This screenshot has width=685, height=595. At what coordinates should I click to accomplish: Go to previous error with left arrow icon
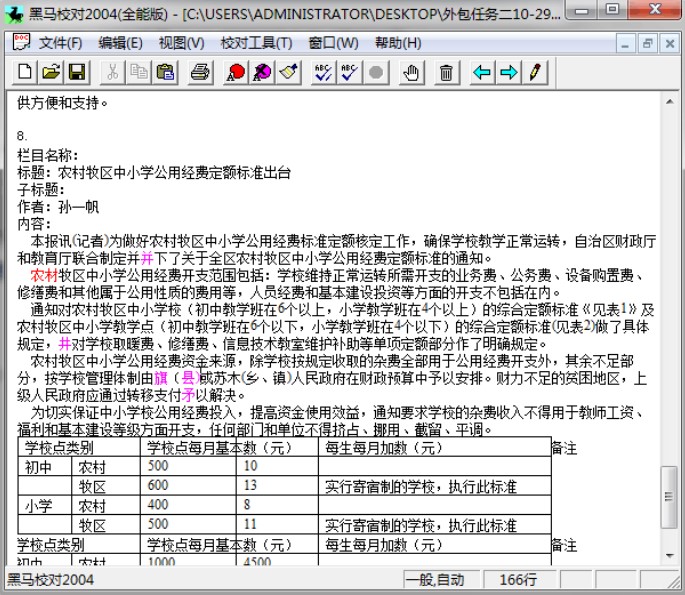tap(483, 72)
